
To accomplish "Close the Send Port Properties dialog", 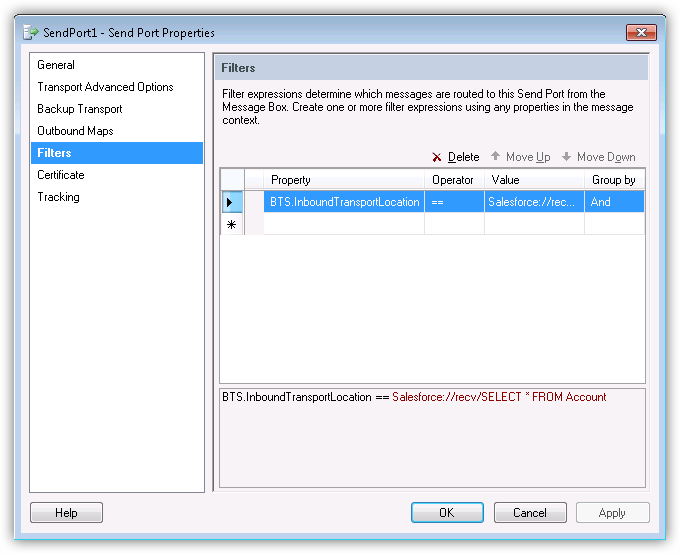I will (640, 32).
